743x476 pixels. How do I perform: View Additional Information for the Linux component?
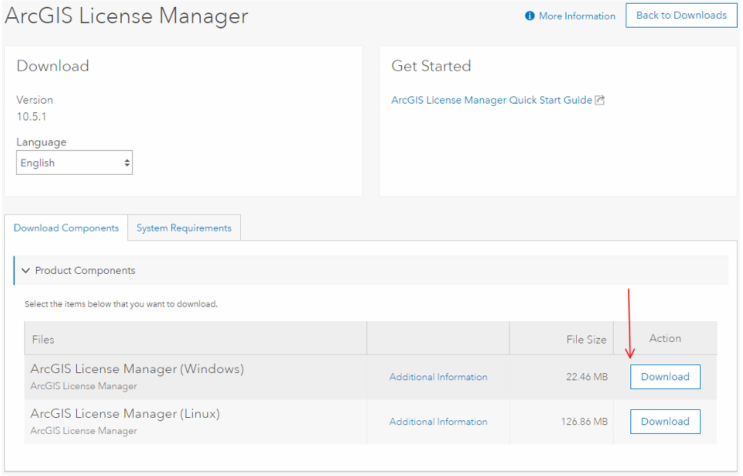[x=438, y=422]
